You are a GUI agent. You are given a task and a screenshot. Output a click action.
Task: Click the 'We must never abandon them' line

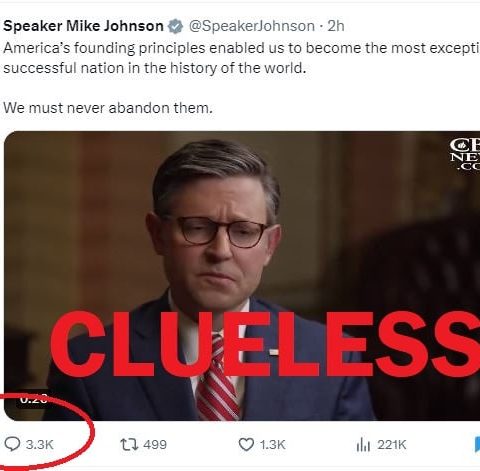pyautogui.click(x=108, y=108)
